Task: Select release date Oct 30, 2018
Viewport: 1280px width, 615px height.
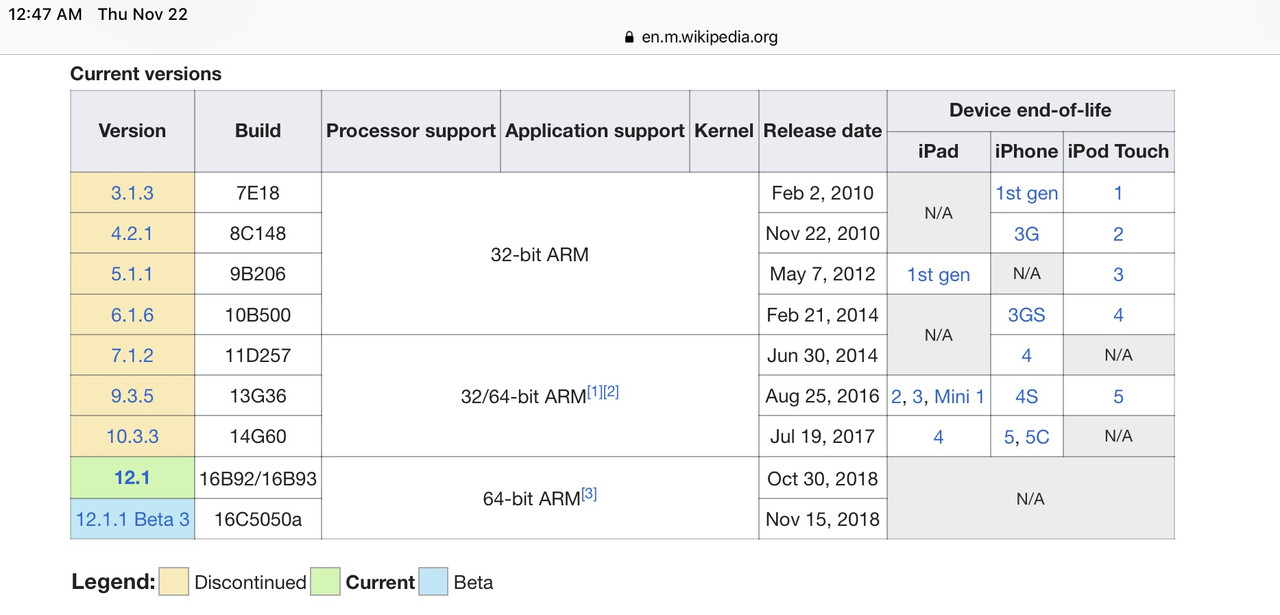Action: click(823, 478)
